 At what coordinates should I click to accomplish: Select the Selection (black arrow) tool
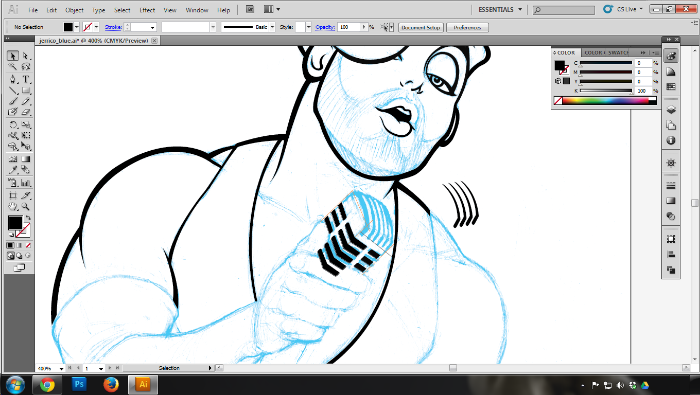(13, 56)
